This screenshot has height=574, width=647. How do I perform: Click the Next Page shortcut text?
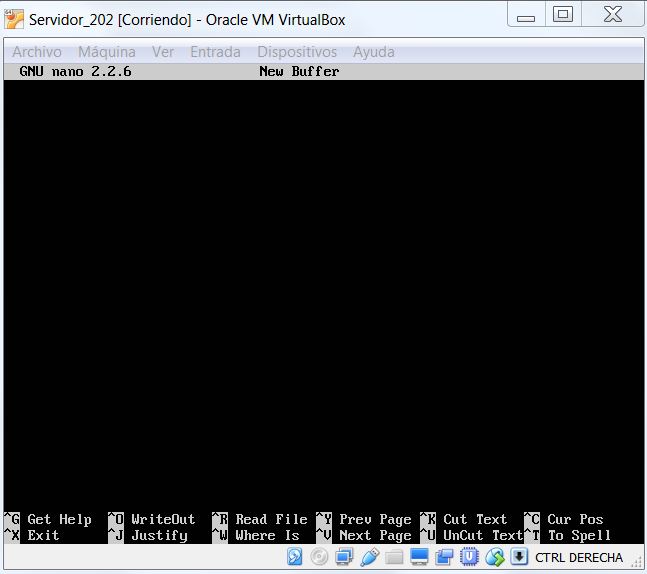(375, 536)
